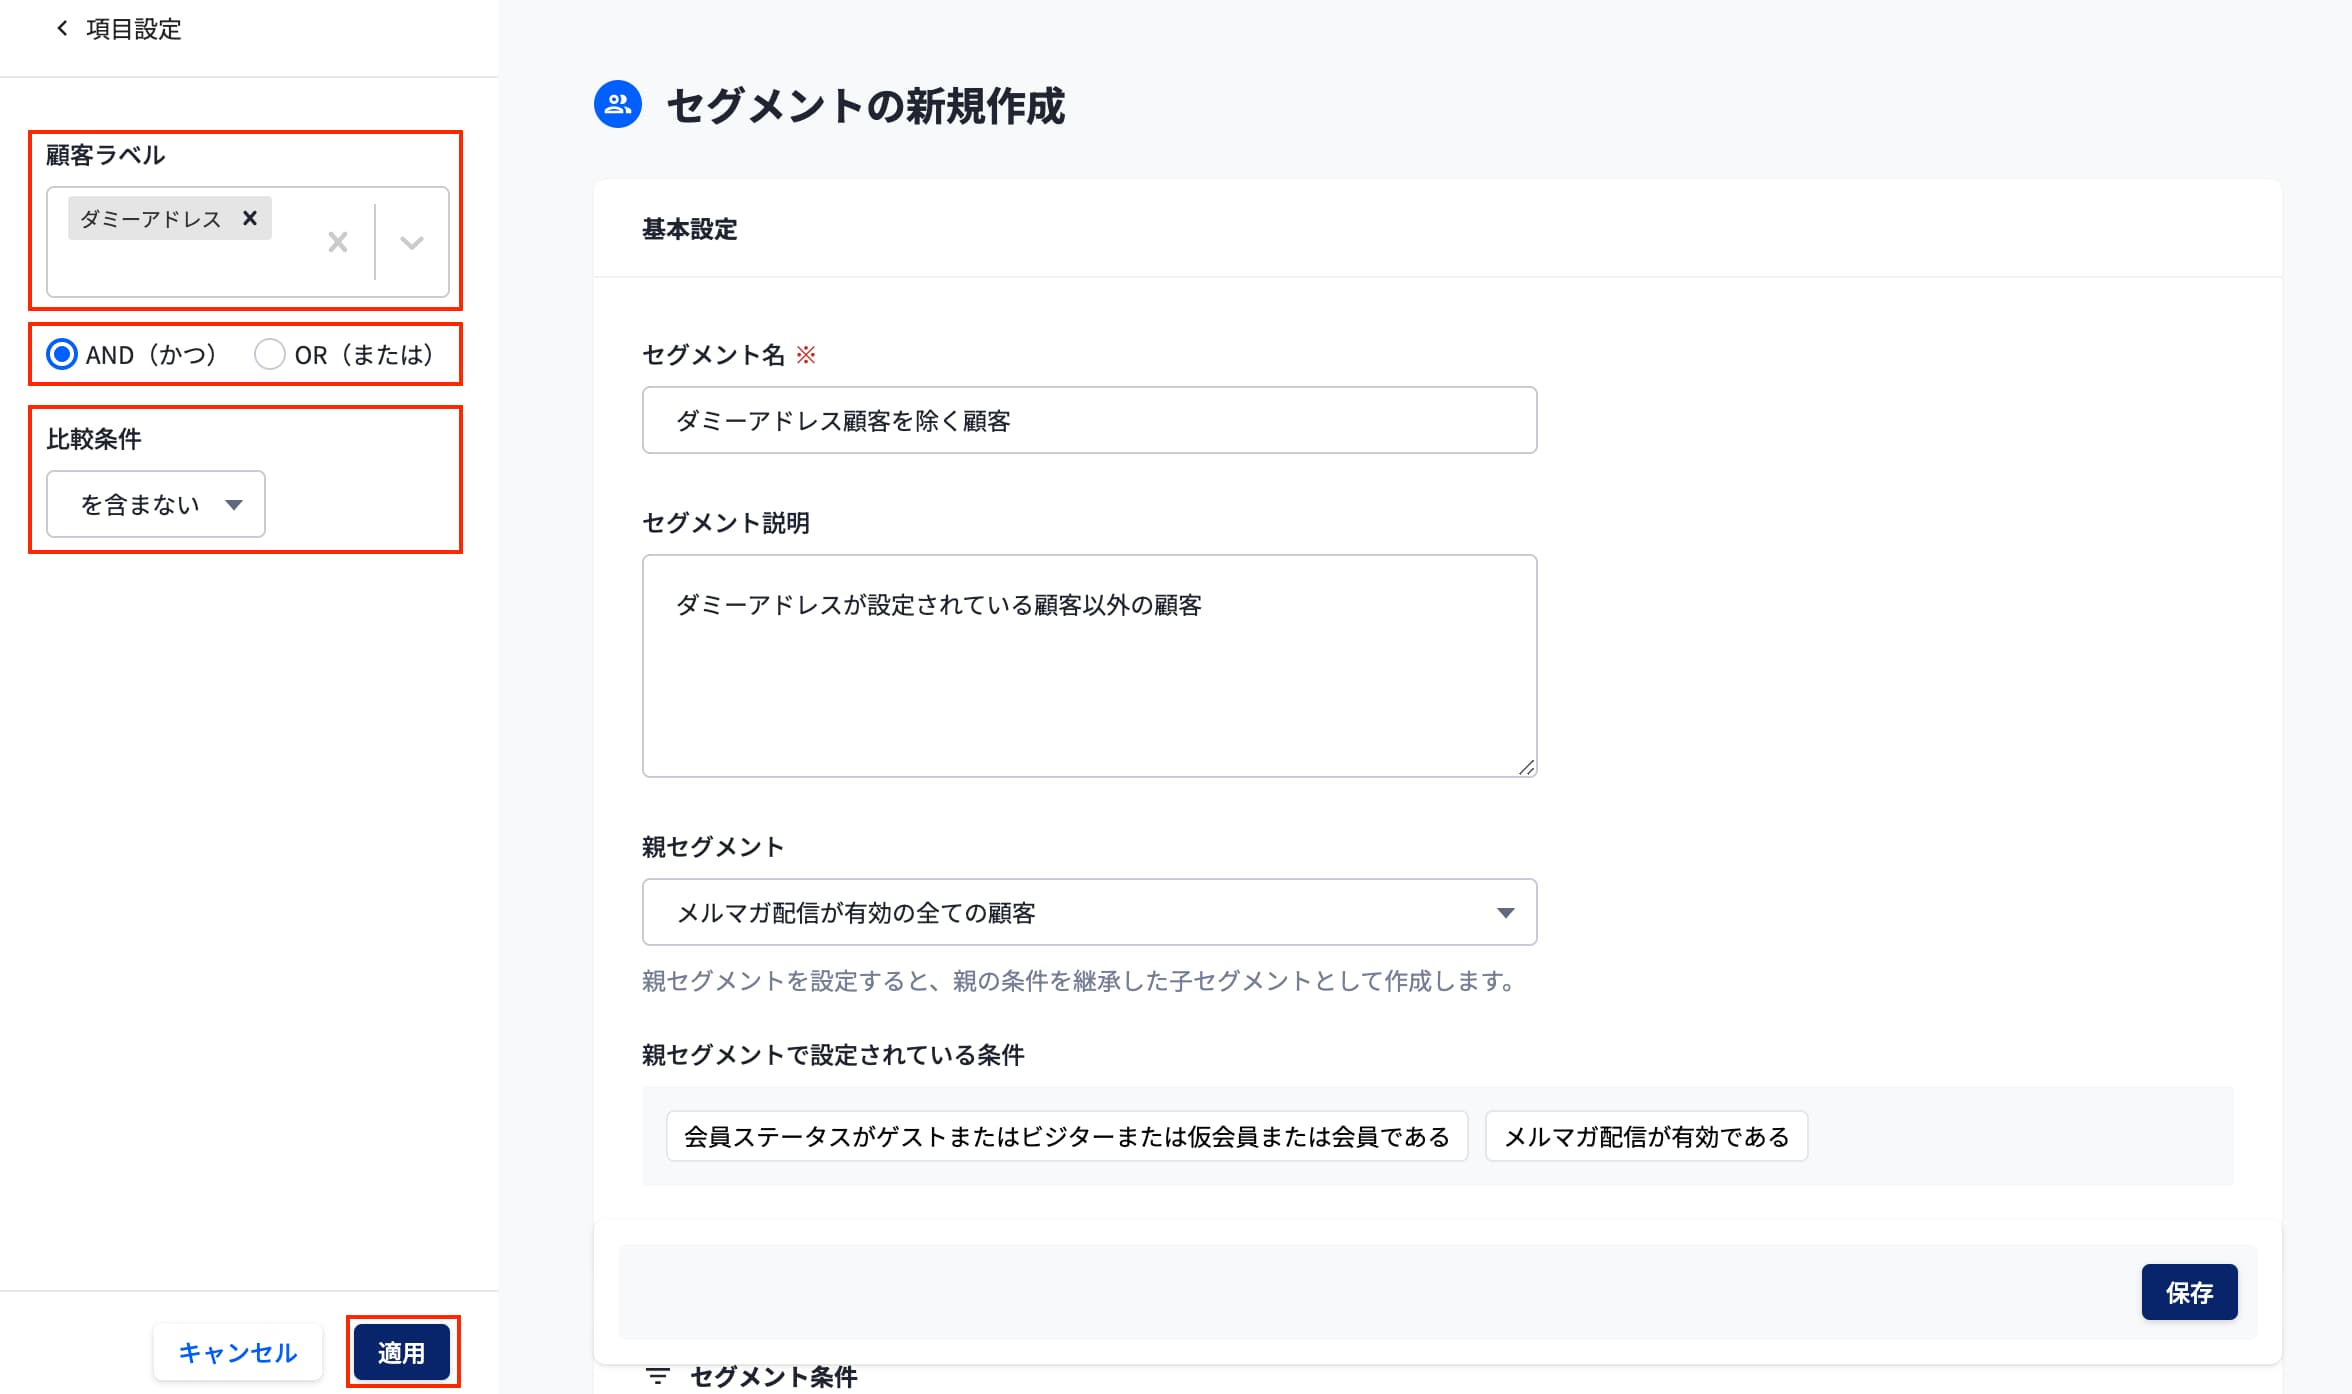The height and width of the screenshot is (1394, 2352).
Task: Click the セグメント条件 filter icon
Action: (x=658, y=1376)
